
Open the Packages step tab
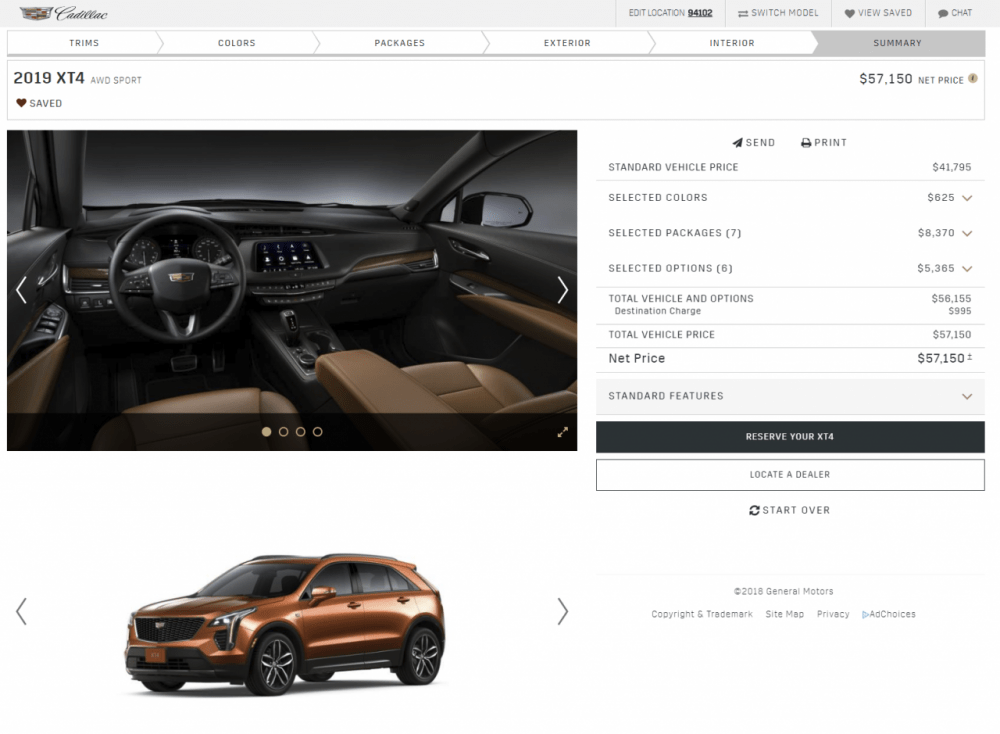pos(399,43)
